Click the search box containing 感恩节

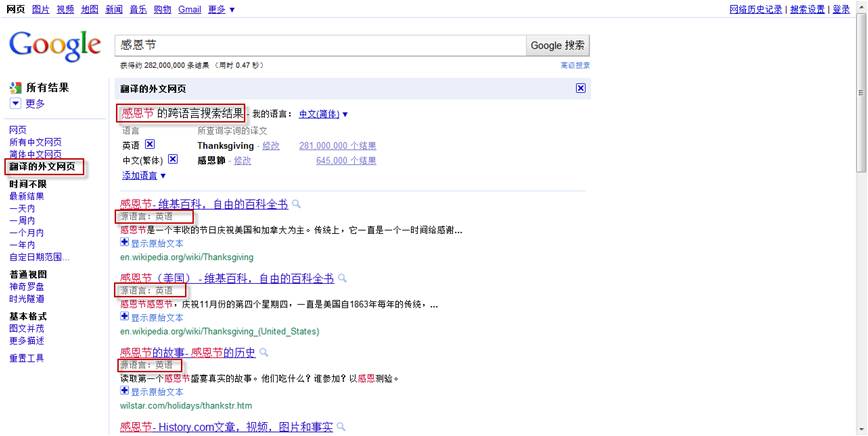coord(320,46)
